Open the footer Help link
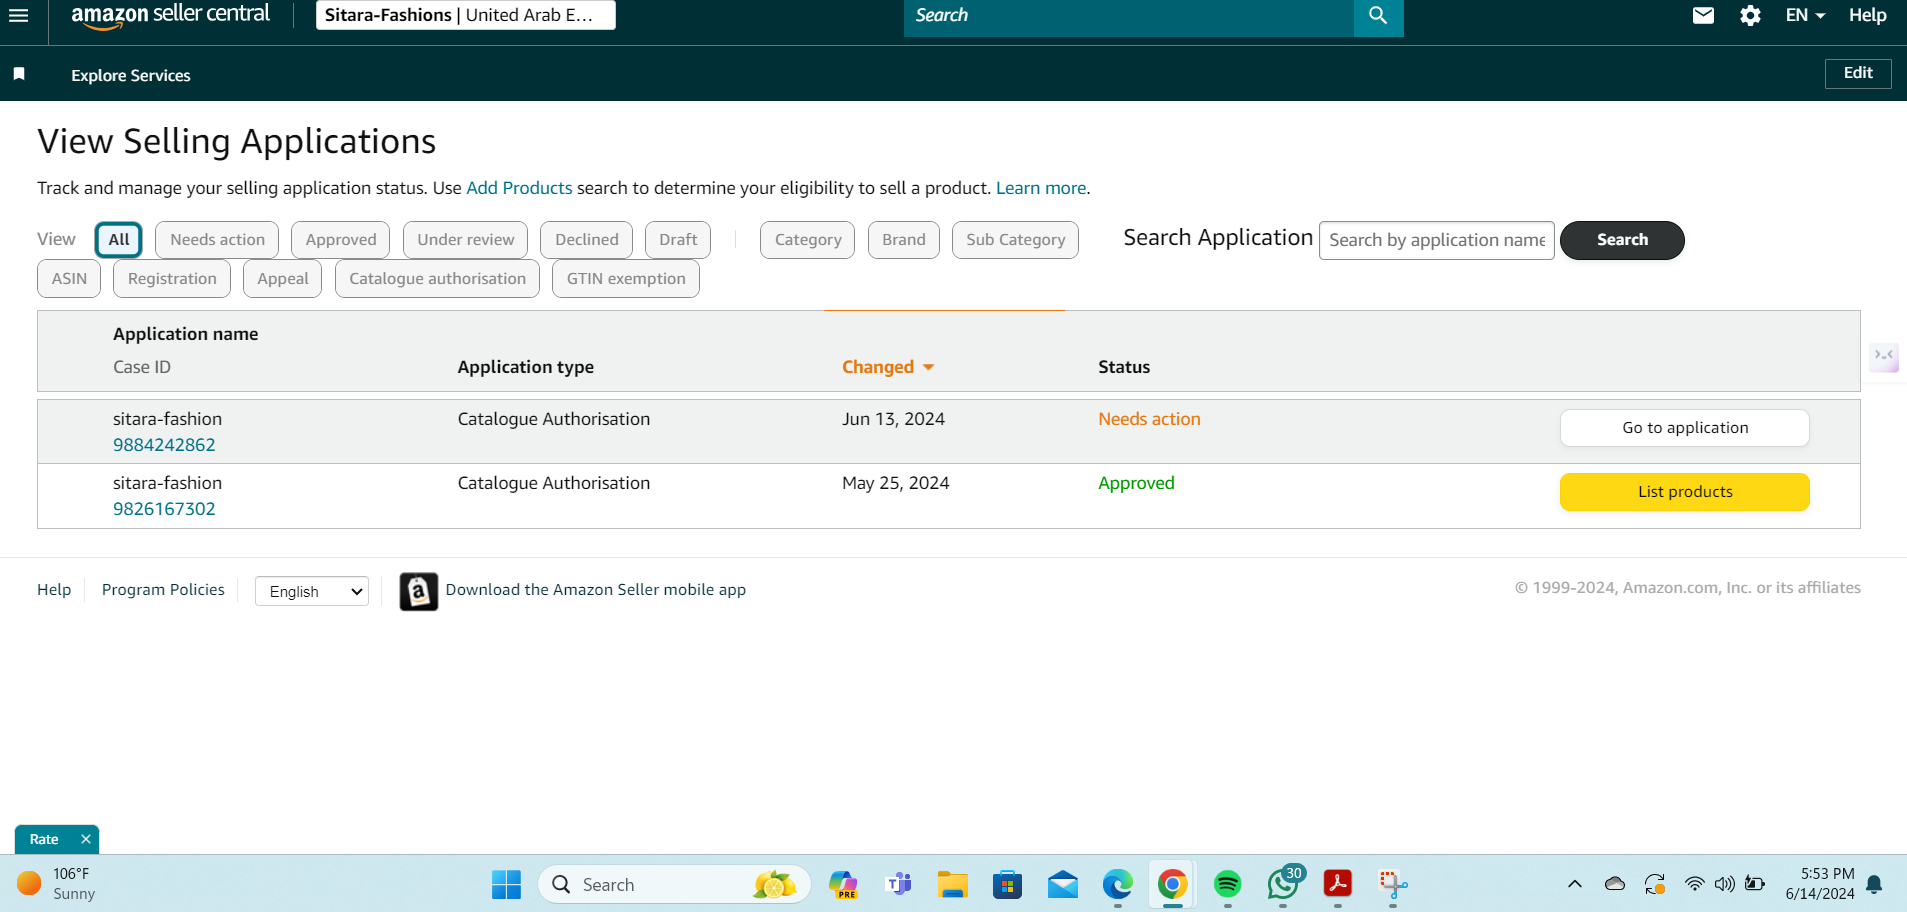This screenshot has height=912, width=1907. pos(54,590)
